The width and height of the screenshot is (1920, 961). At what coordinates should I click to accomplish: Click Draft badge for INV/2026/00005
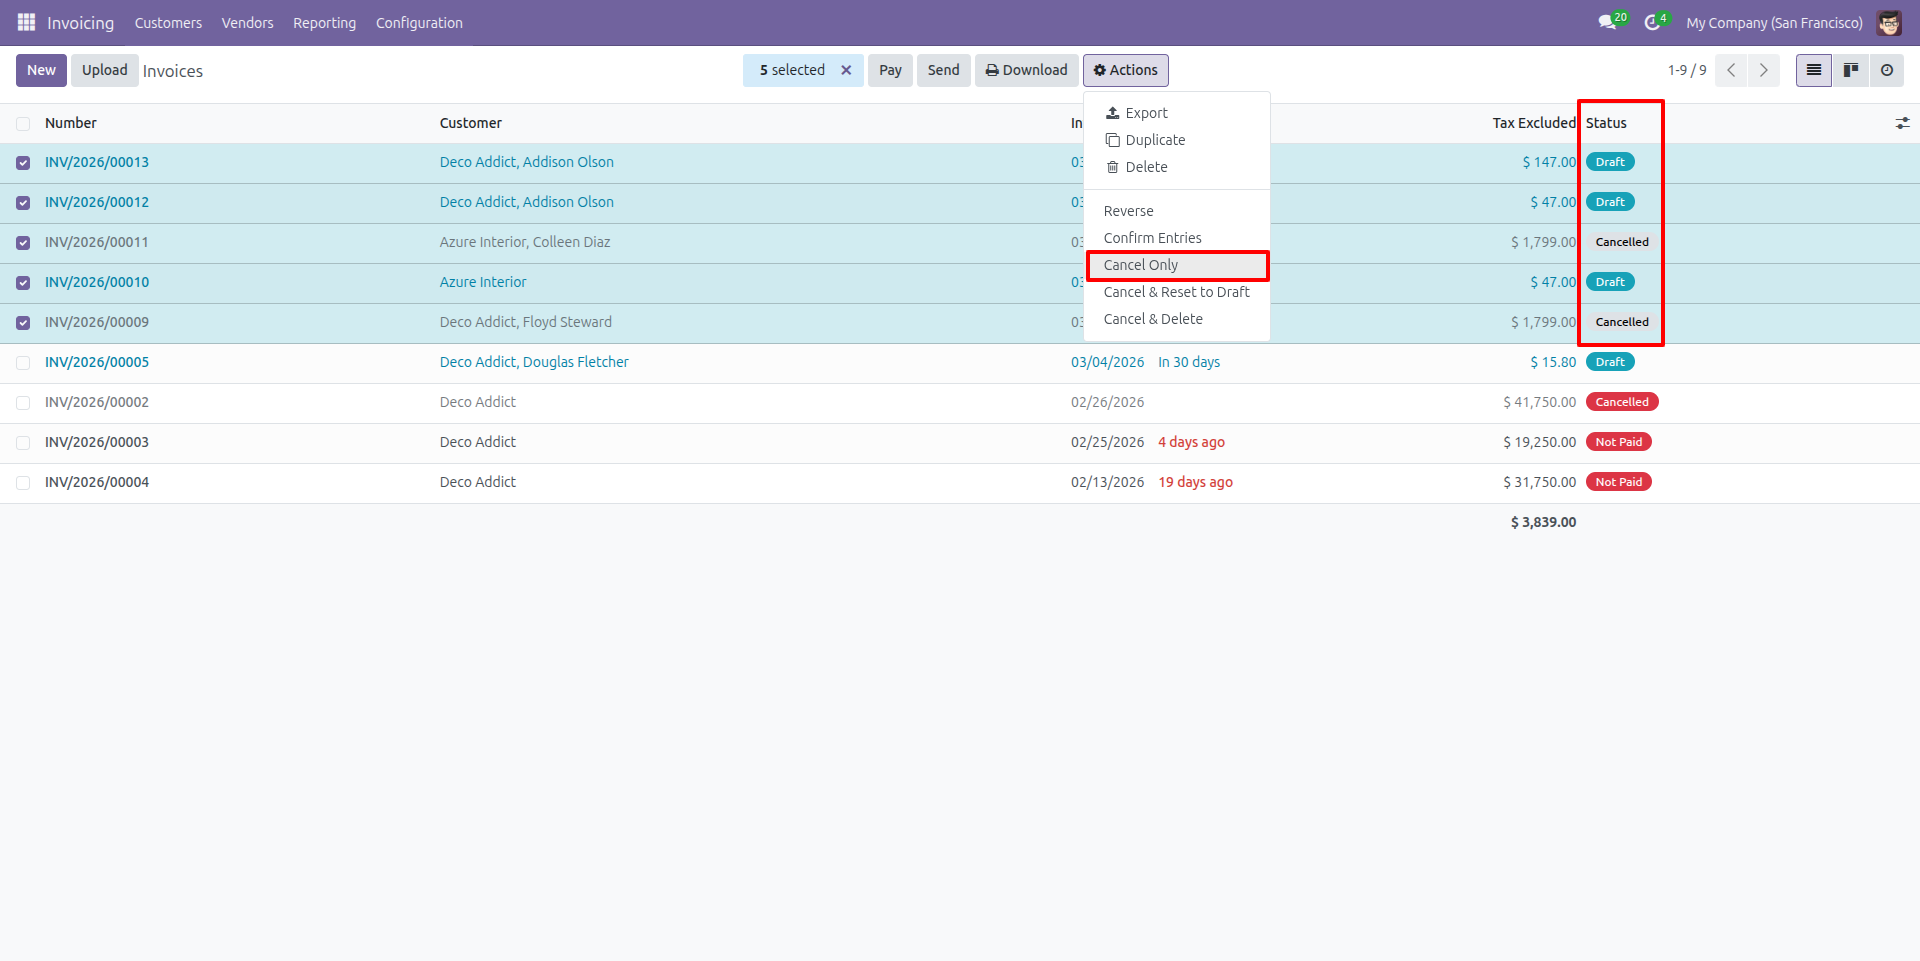1610,362
